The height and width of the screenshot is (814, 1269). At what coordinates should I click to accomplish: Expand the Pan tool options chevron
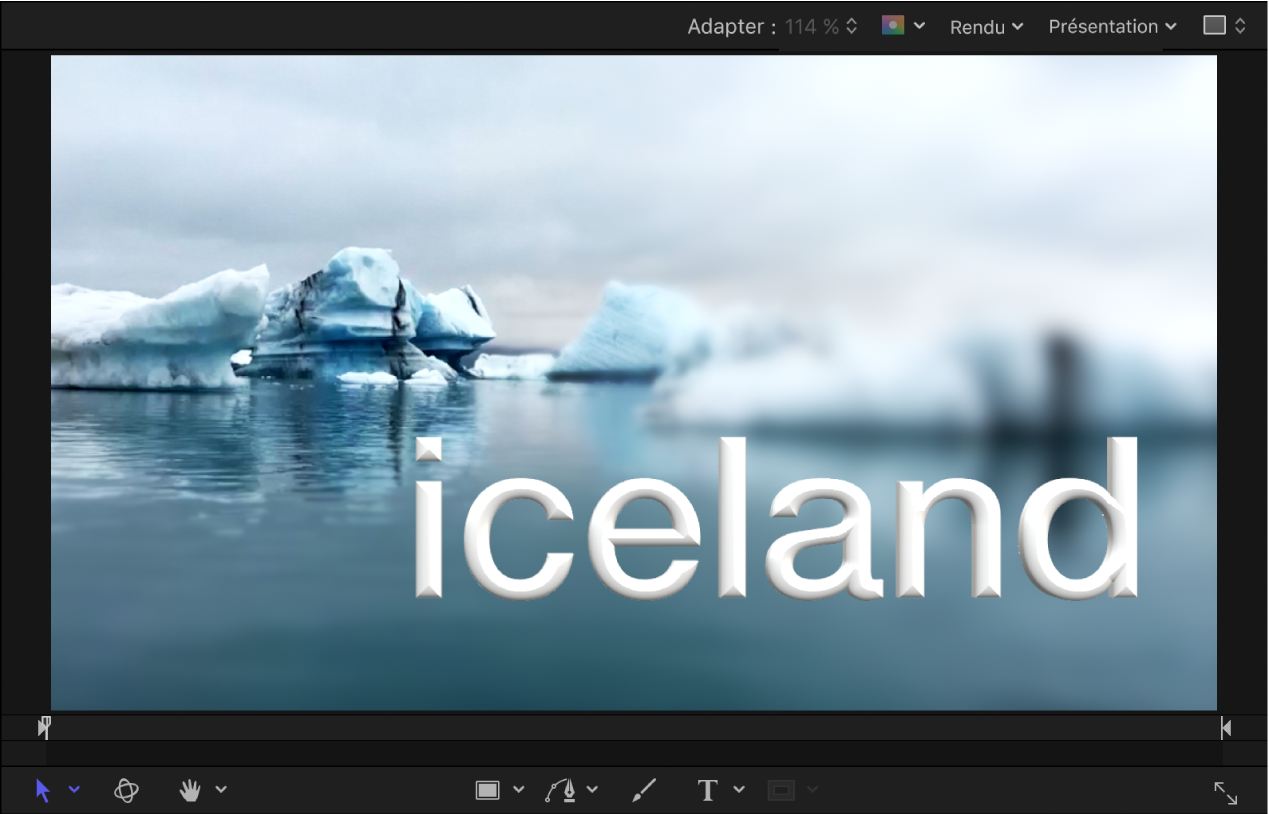(221, 790)
